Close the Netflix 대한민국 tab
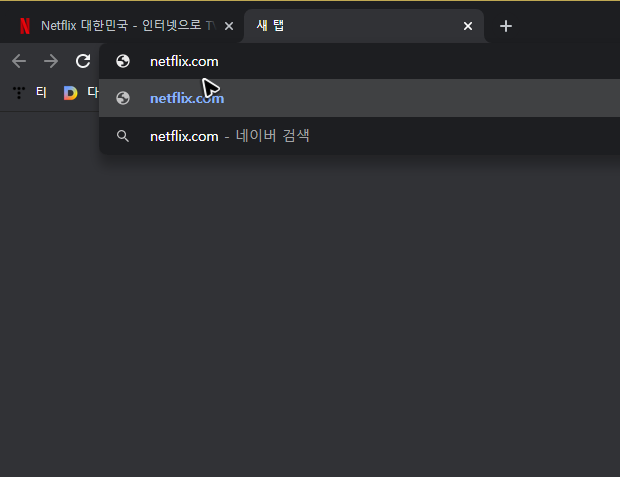This screenshot has height=477, width=620. (229, 26)
